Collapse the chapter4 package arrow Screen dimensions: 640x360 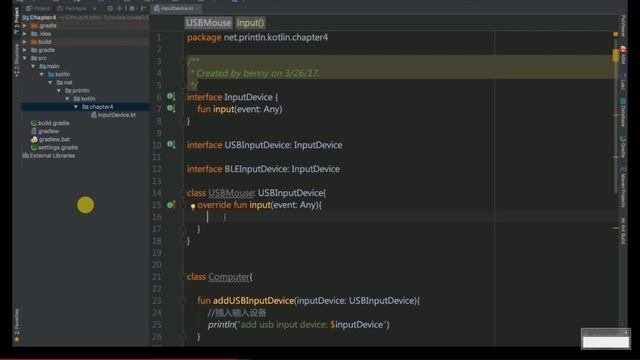76,107
